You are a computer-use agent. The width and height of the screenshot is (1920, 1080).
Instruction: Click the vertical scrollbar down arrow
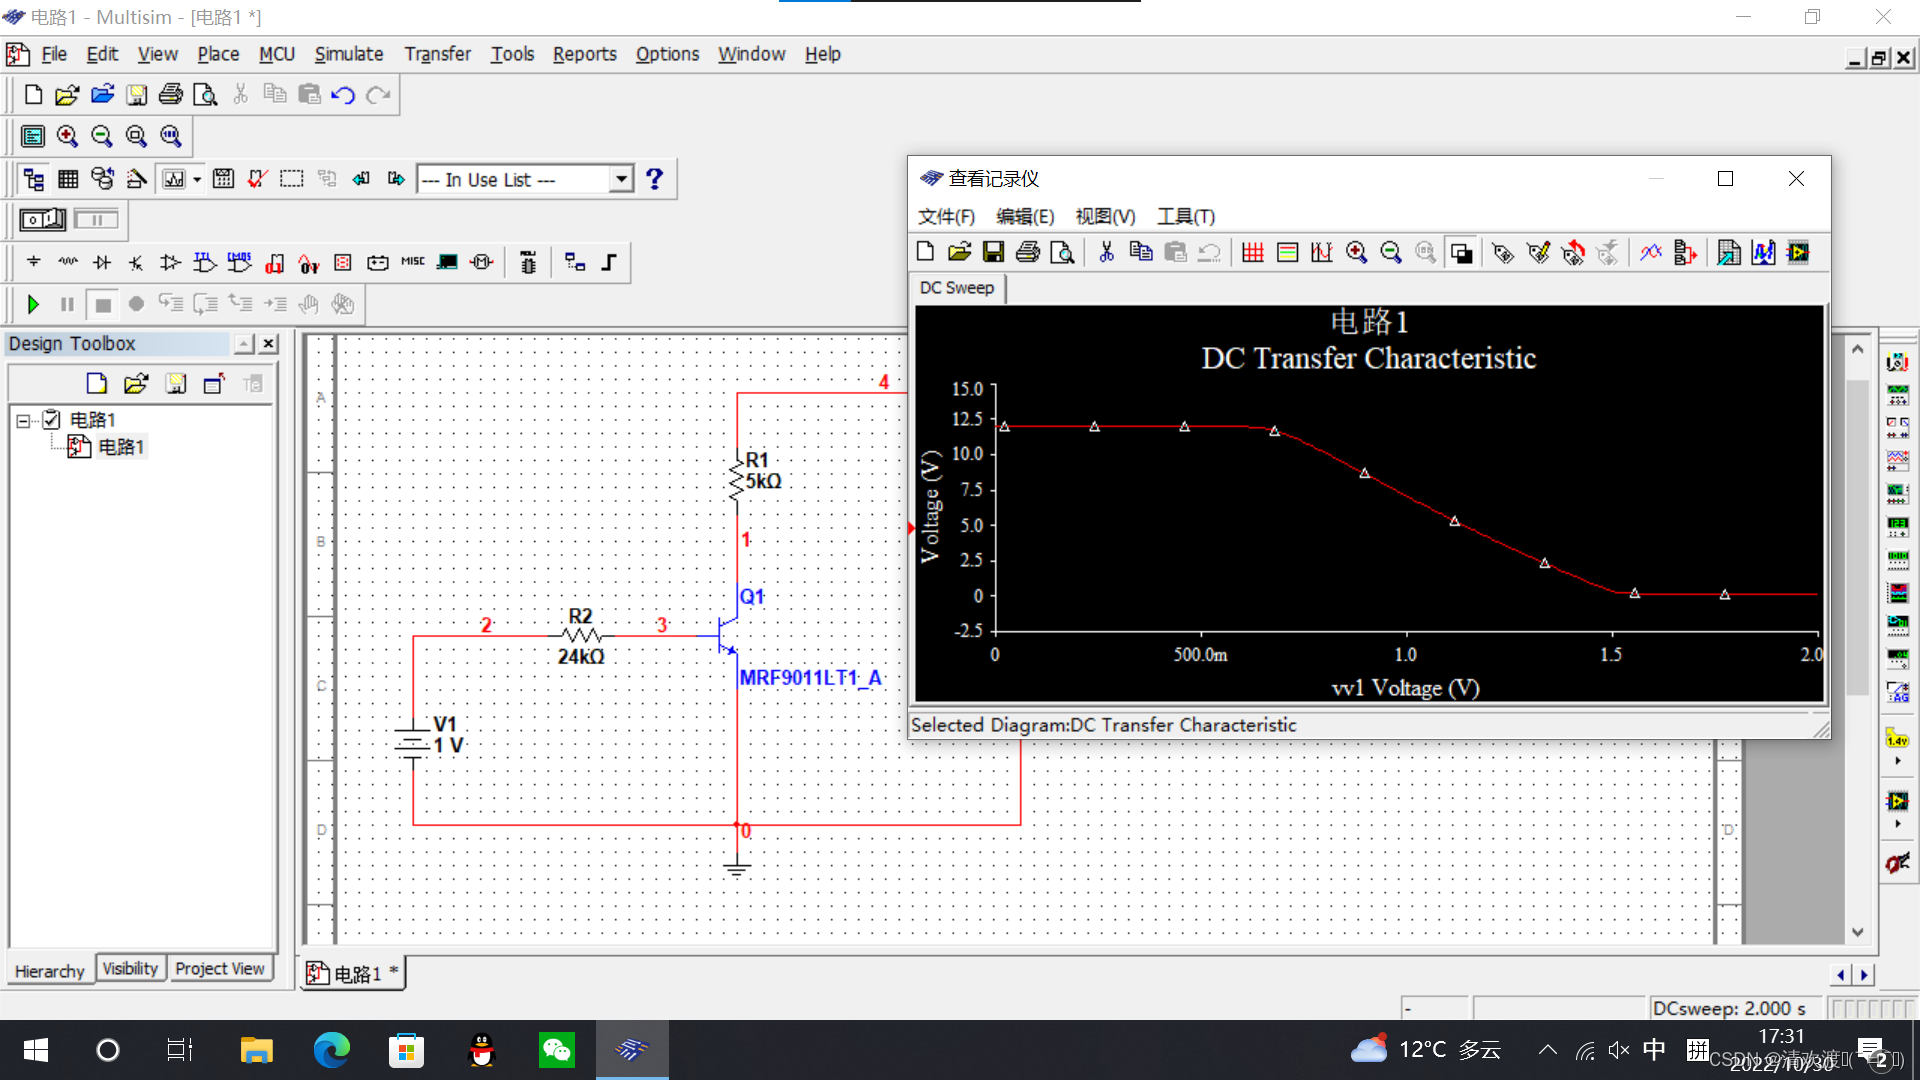point(1858,932)
